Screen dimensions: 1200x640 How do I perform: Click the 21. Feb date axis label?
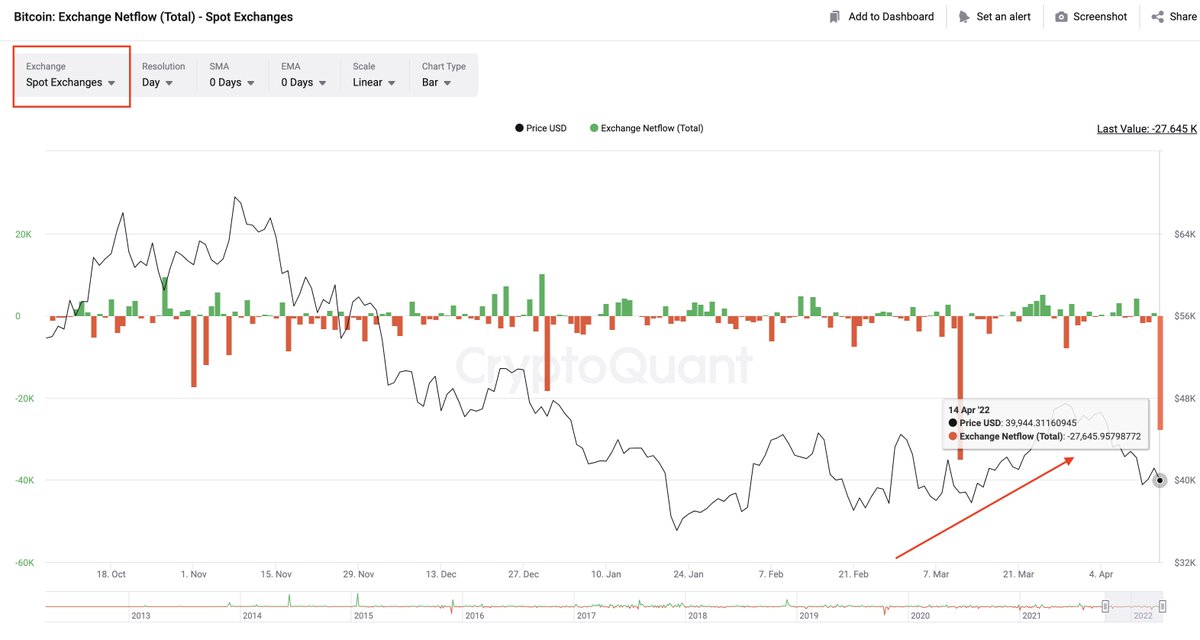click(x=854, y=575)
